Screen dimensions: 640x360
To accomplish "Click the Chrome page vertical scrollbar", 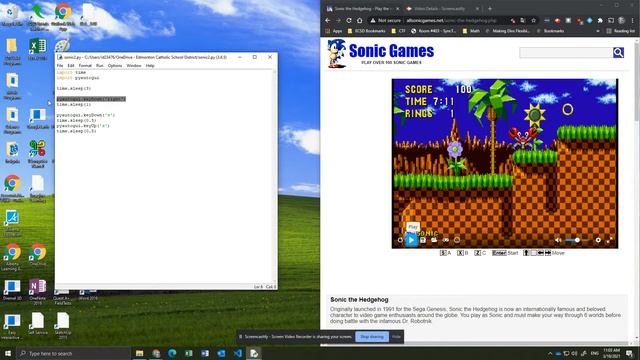I will [x=637, y=190].
